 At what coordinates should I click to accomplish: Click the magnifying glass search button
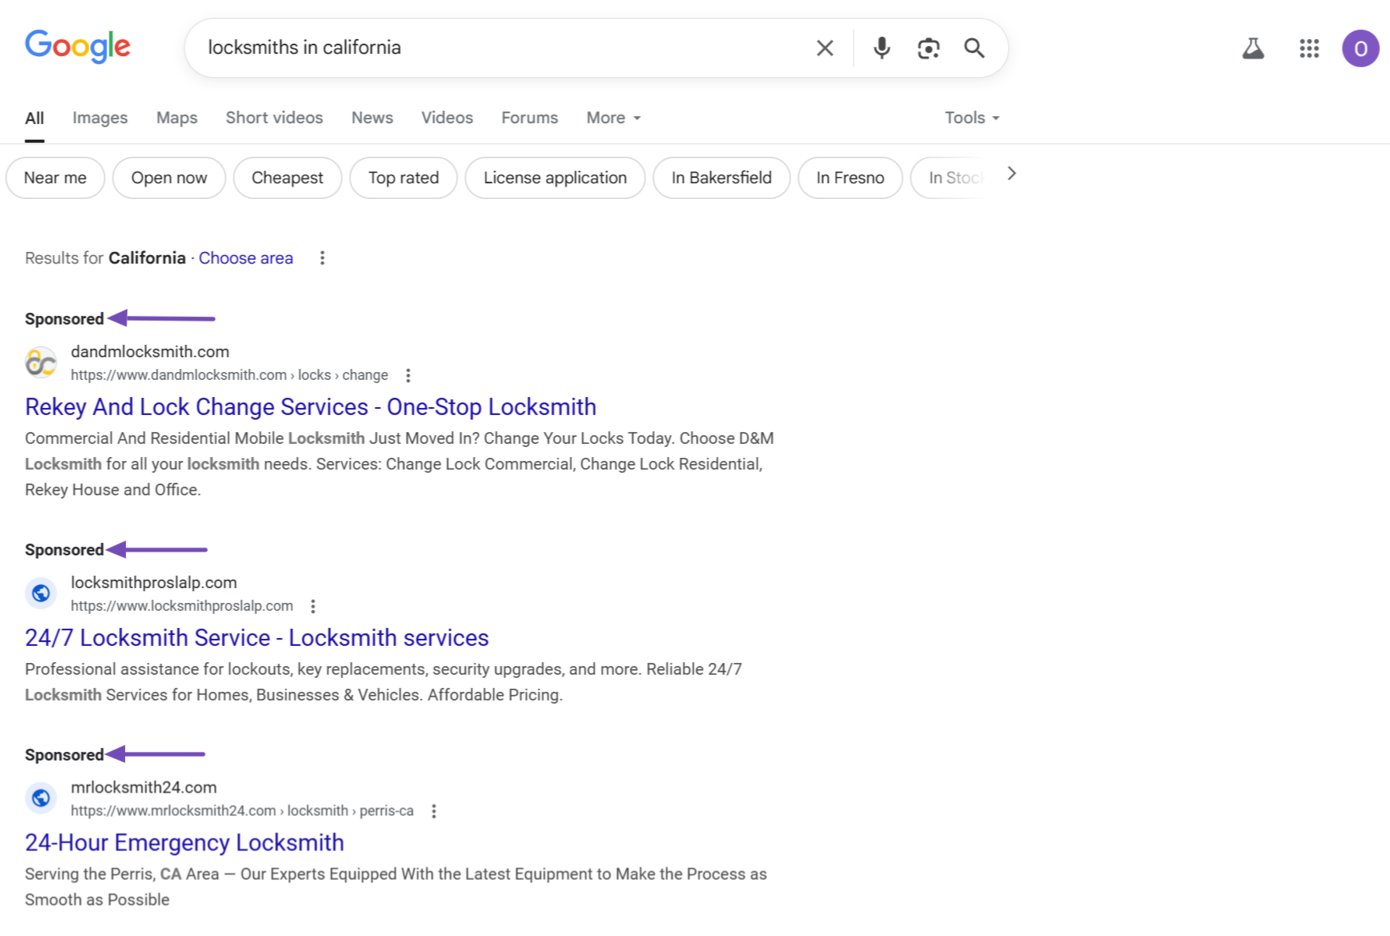click(x=974, y=48)
